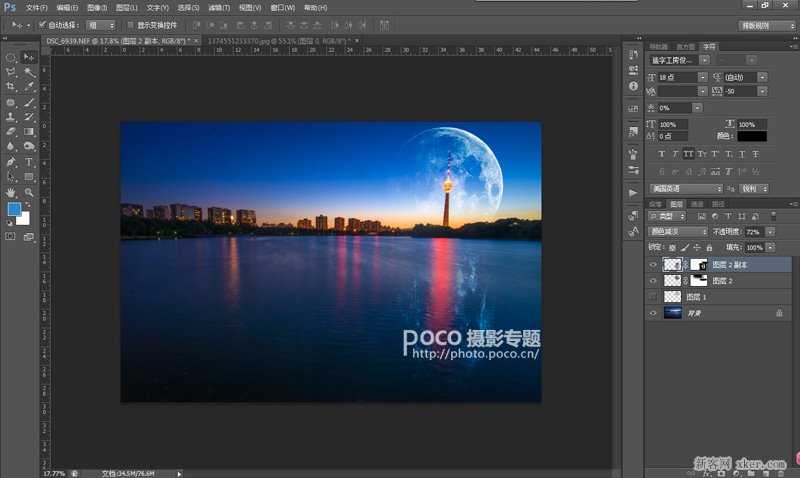Open leading 自动 dropdown arrow
The height and width of the screenshot is (478, 800).
tap(762, 77)
